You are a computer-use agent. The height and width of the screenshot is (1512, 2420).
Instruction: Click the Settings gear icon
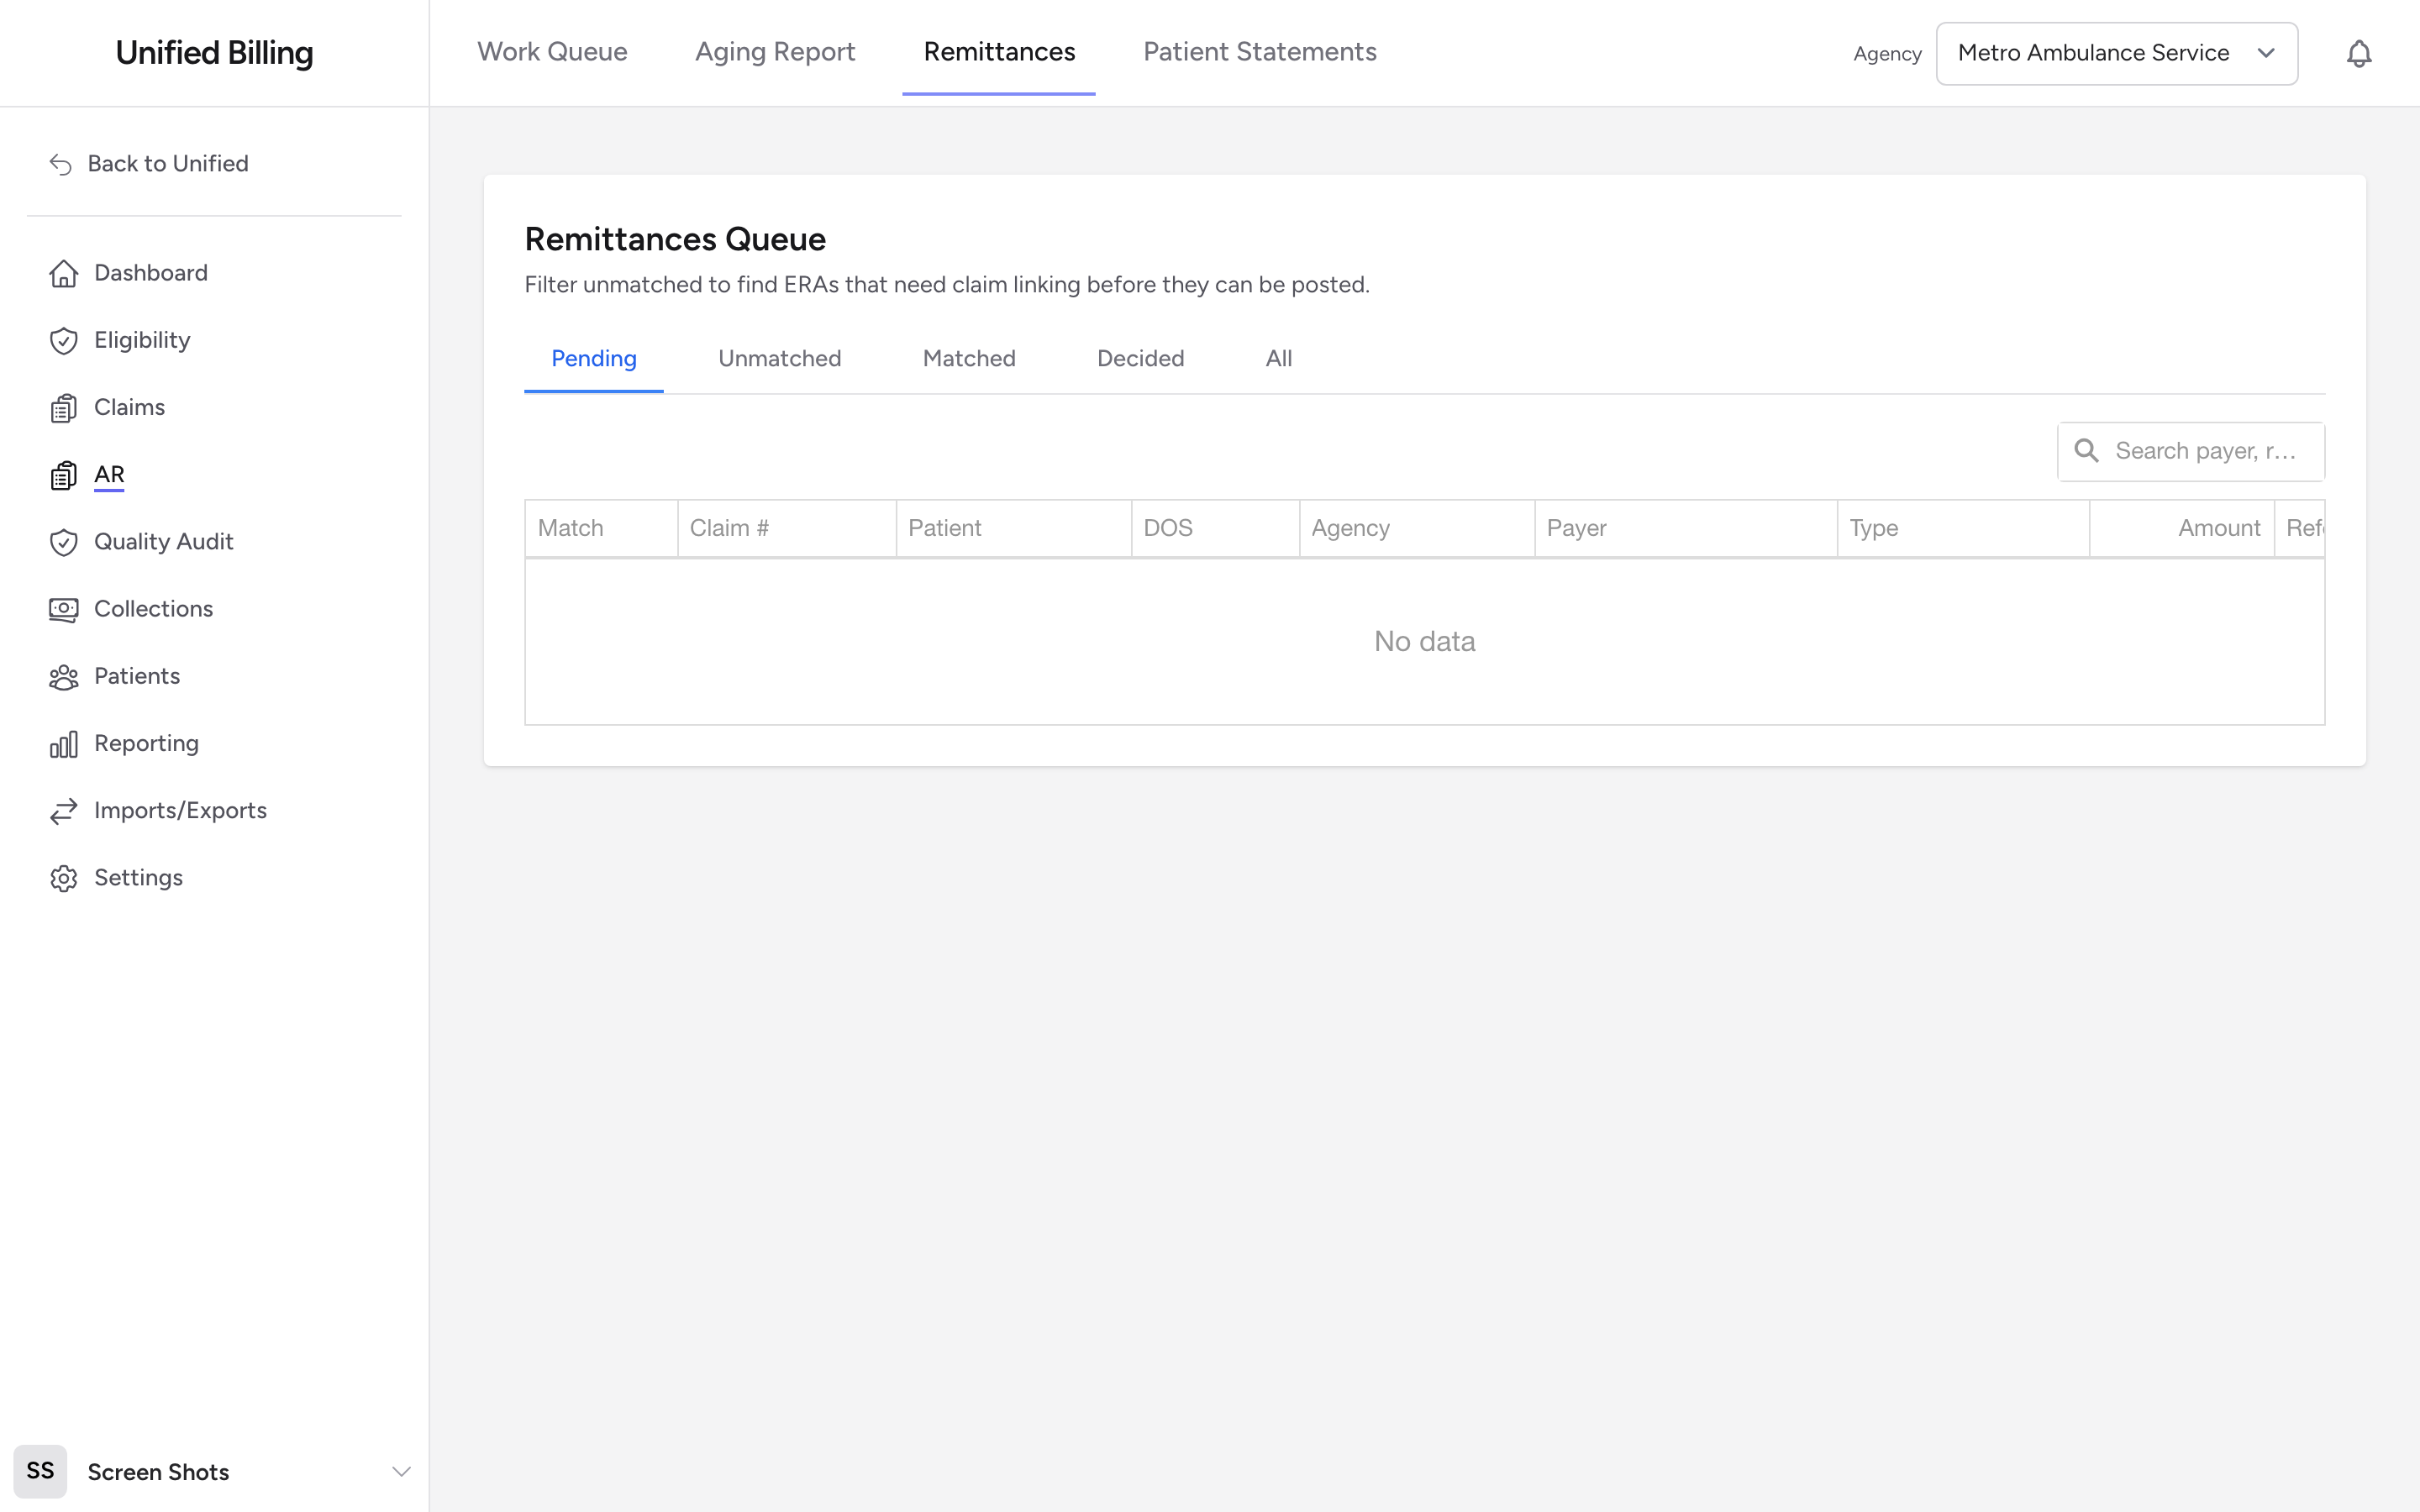63,878
